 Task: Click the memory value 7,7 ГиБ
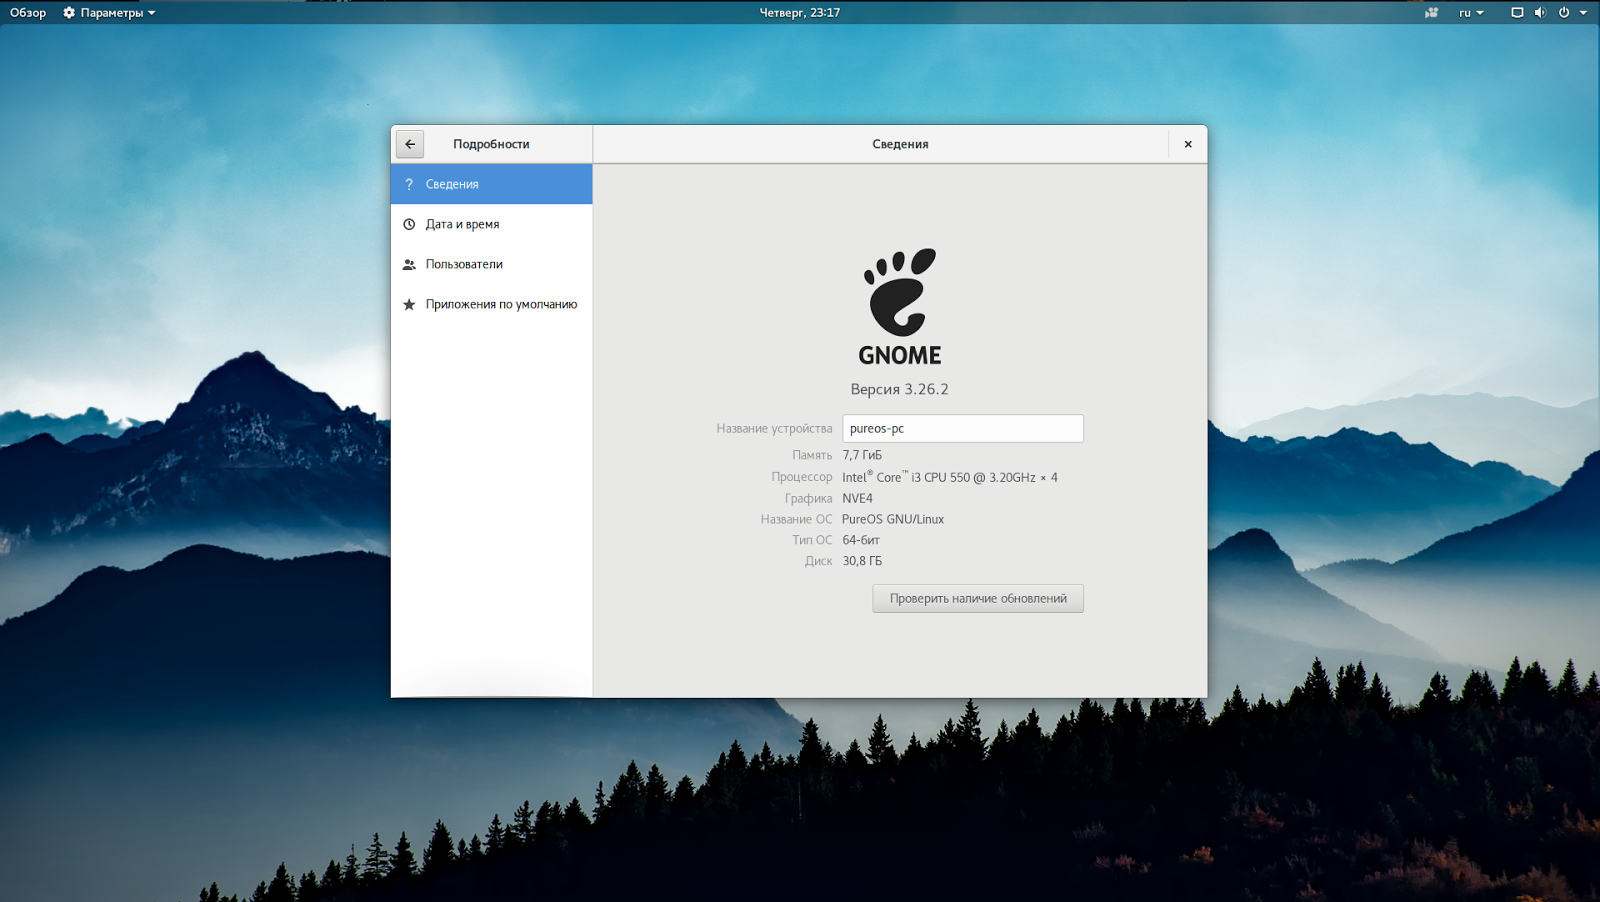[x=862, y=455]
